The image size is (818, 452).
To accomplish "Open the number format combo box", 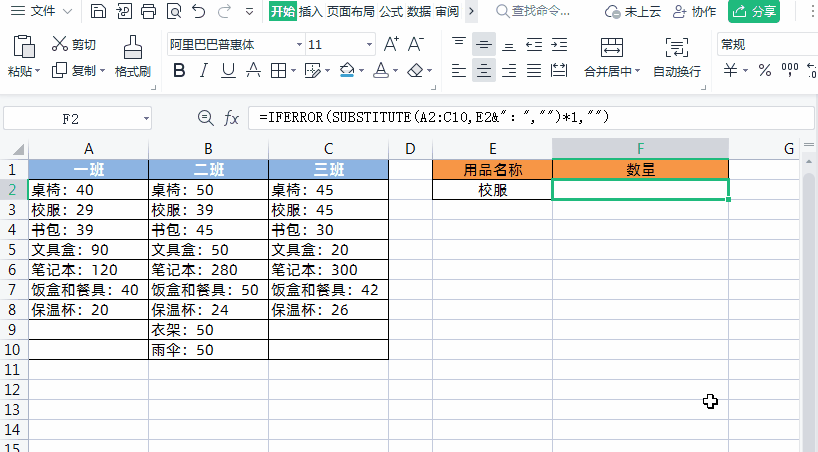I will click(x=767, y=45).
